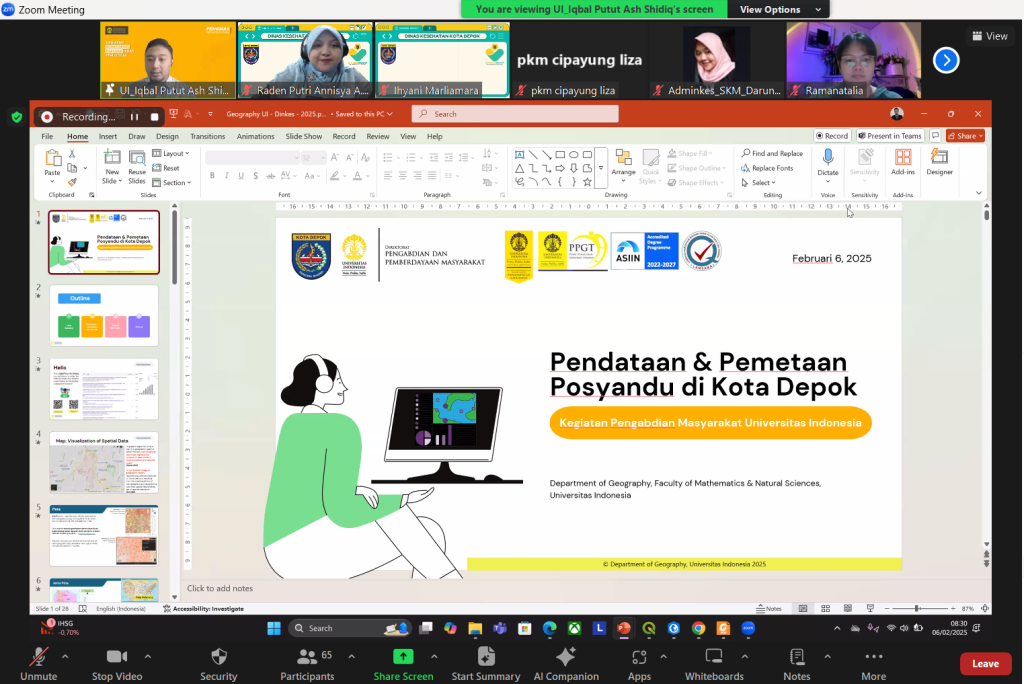This screenshot has height=684, width=1024.
Task: Open the AI Companion sparkle icon
Action: [x=566, y=657]
